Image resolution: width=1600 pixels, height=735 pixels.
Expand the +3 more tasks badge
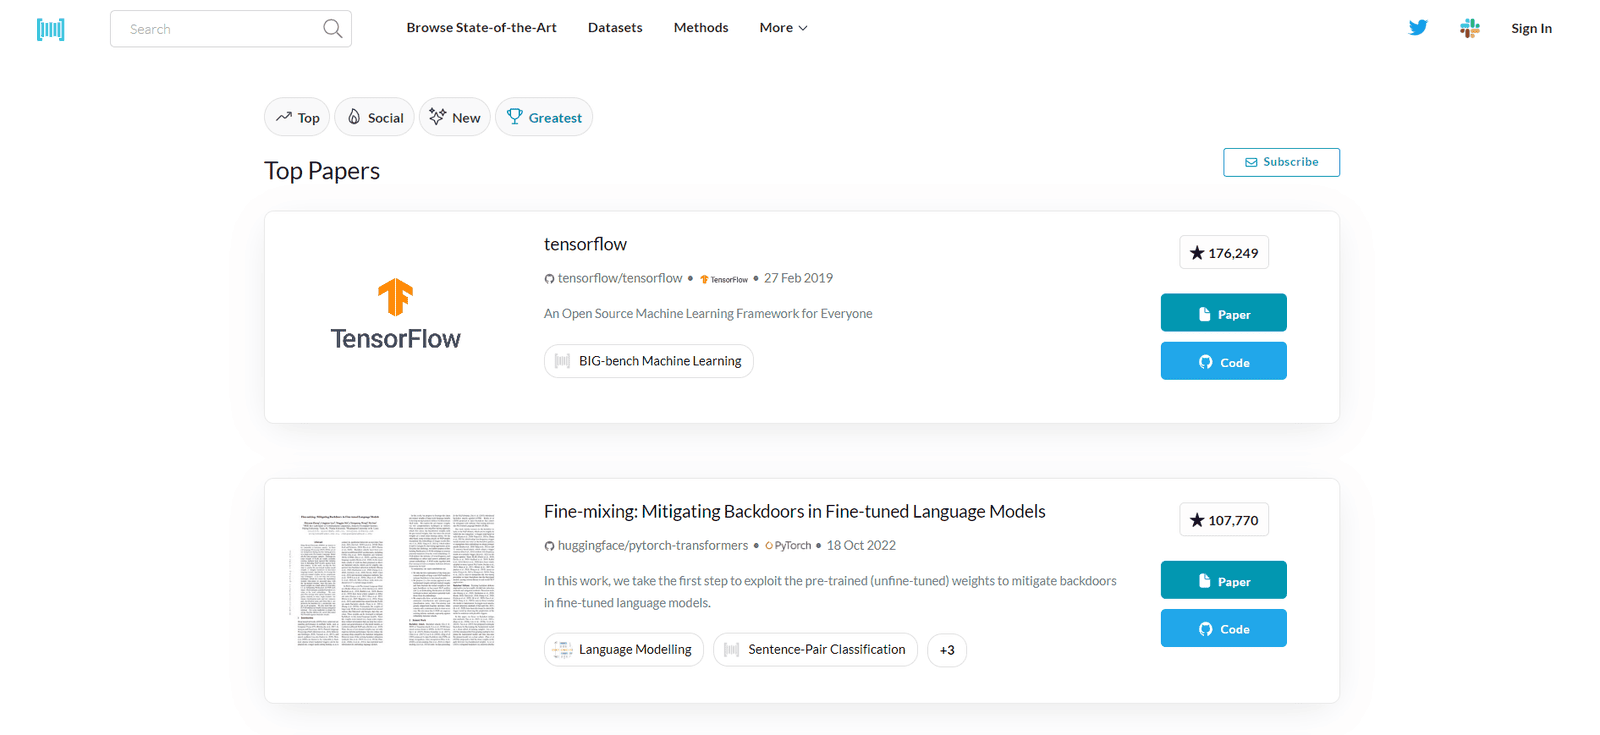(947, 650)
